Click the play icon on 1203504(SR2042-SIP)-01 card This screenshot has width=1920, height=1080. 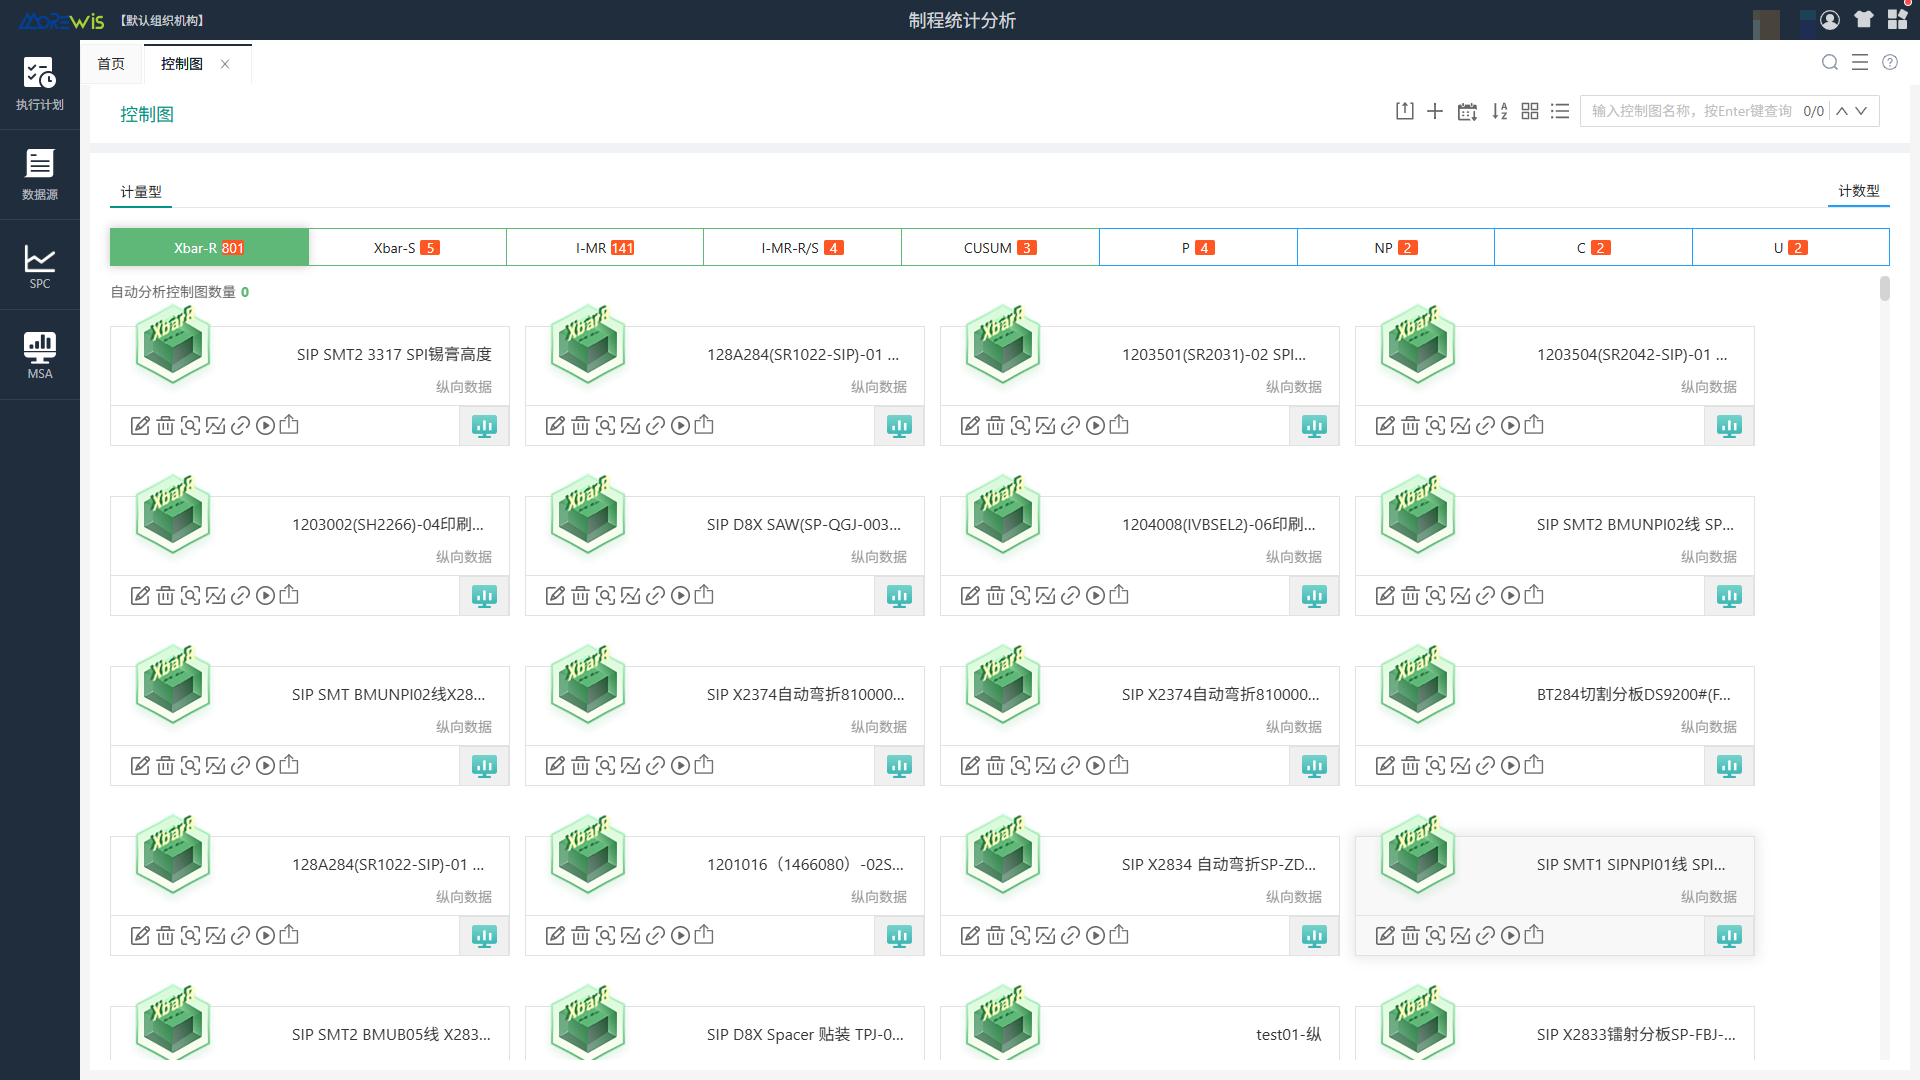click(1510, 426)
